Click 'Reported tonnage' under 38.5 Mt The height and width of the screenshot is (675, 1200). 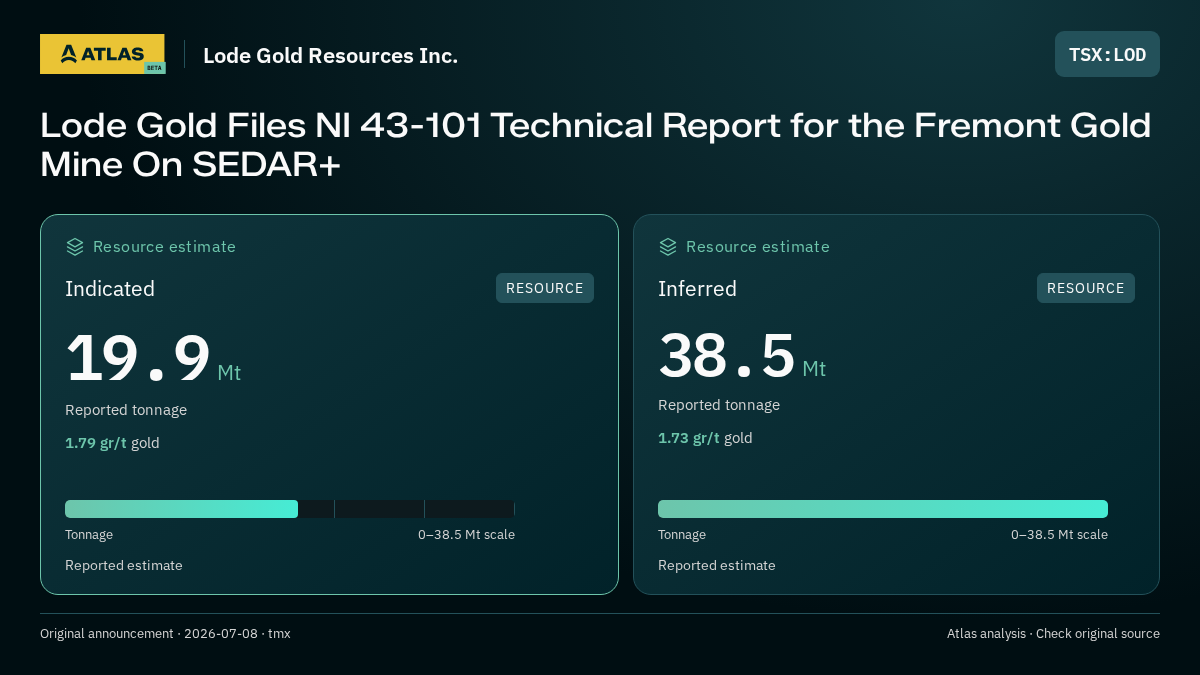click(719, 405)
